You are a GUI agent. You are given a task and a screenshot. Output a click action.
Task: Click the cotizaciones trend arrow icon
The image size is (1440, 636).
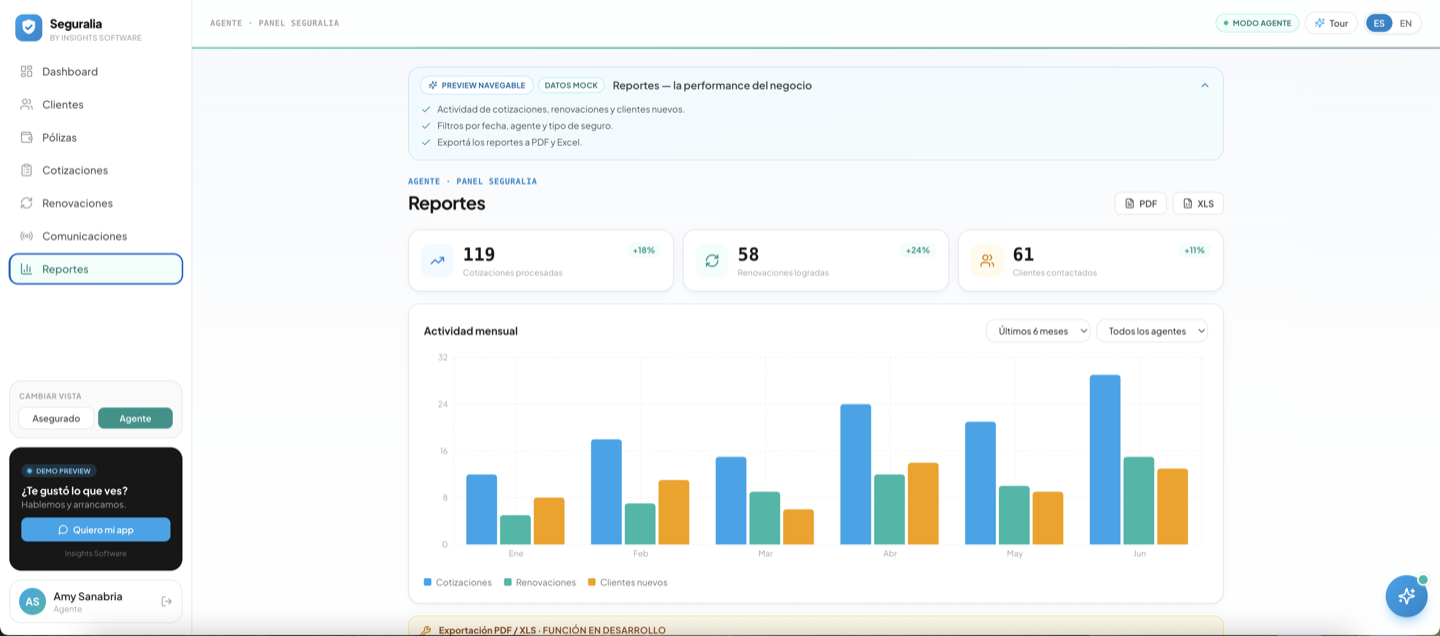(437, 261)
